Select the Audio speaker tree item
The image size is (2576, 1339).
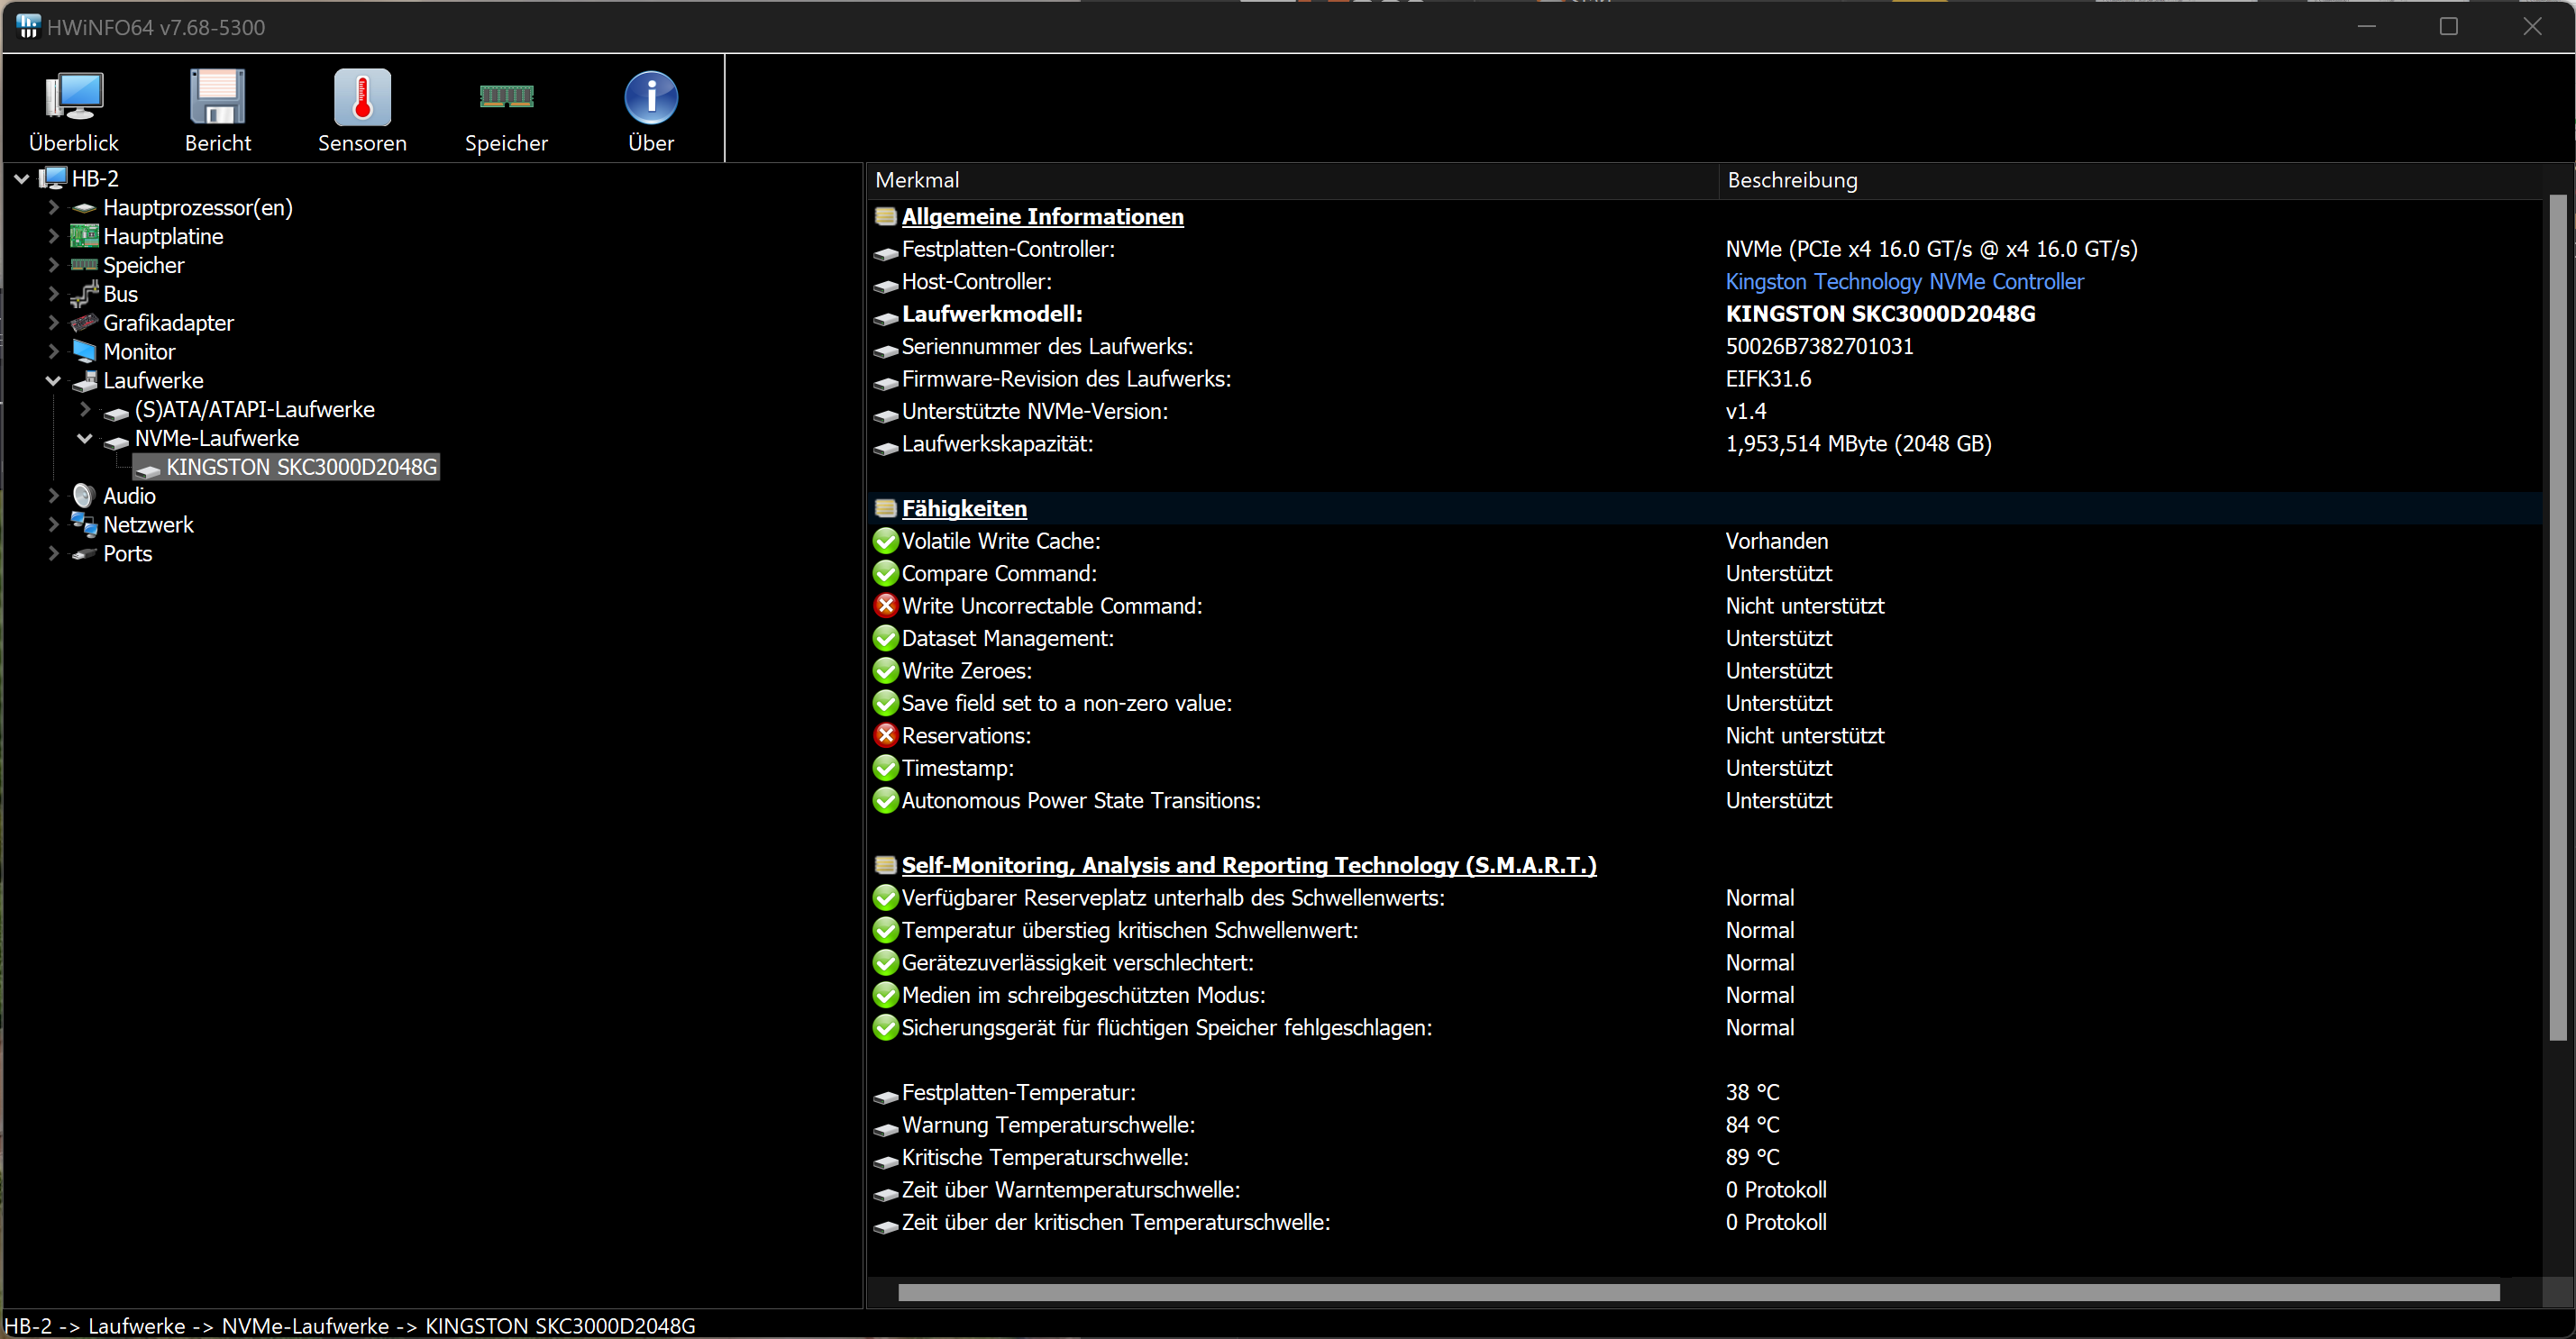(129, 496)
